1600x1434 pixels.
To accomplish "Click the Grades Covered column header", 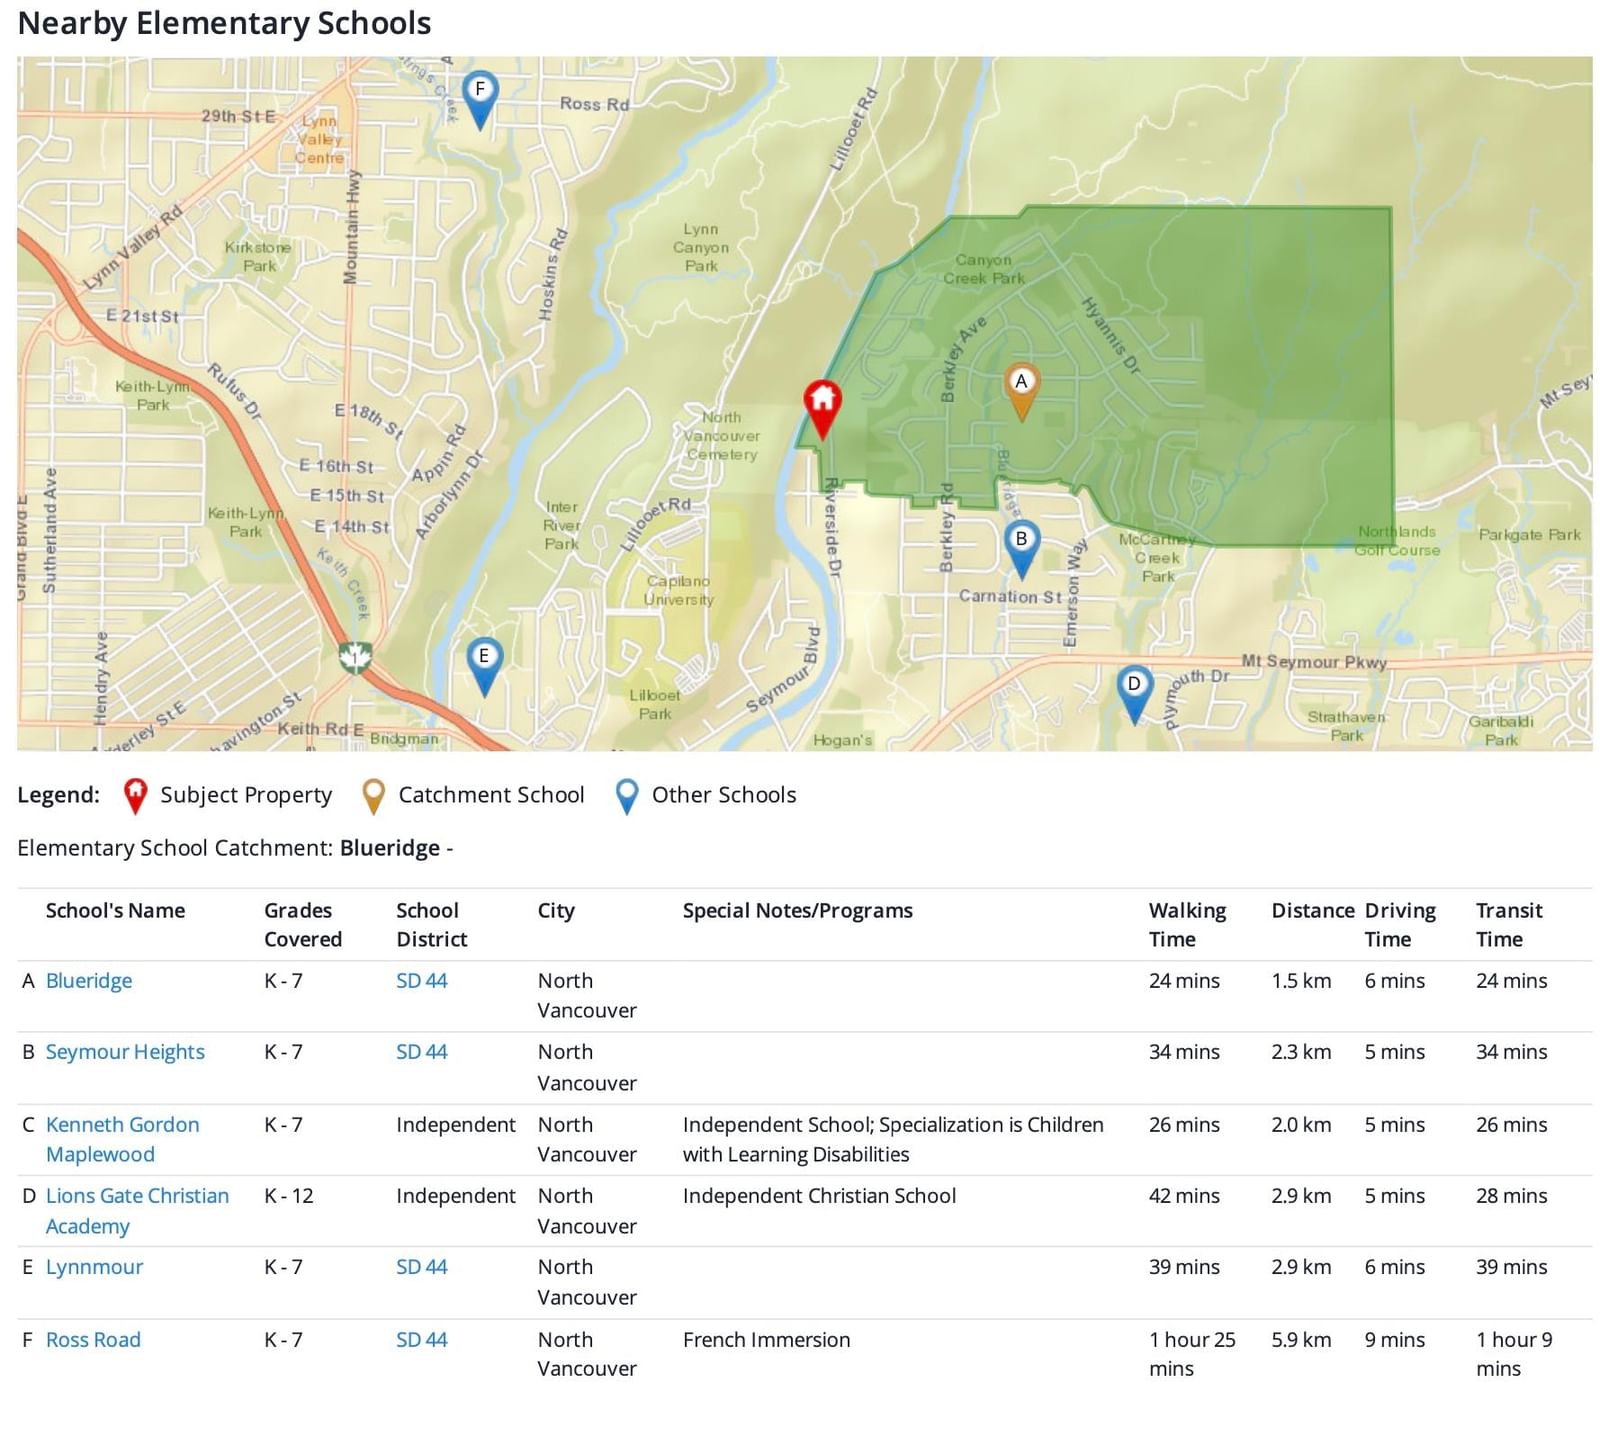I will click(x=303, y=925).
